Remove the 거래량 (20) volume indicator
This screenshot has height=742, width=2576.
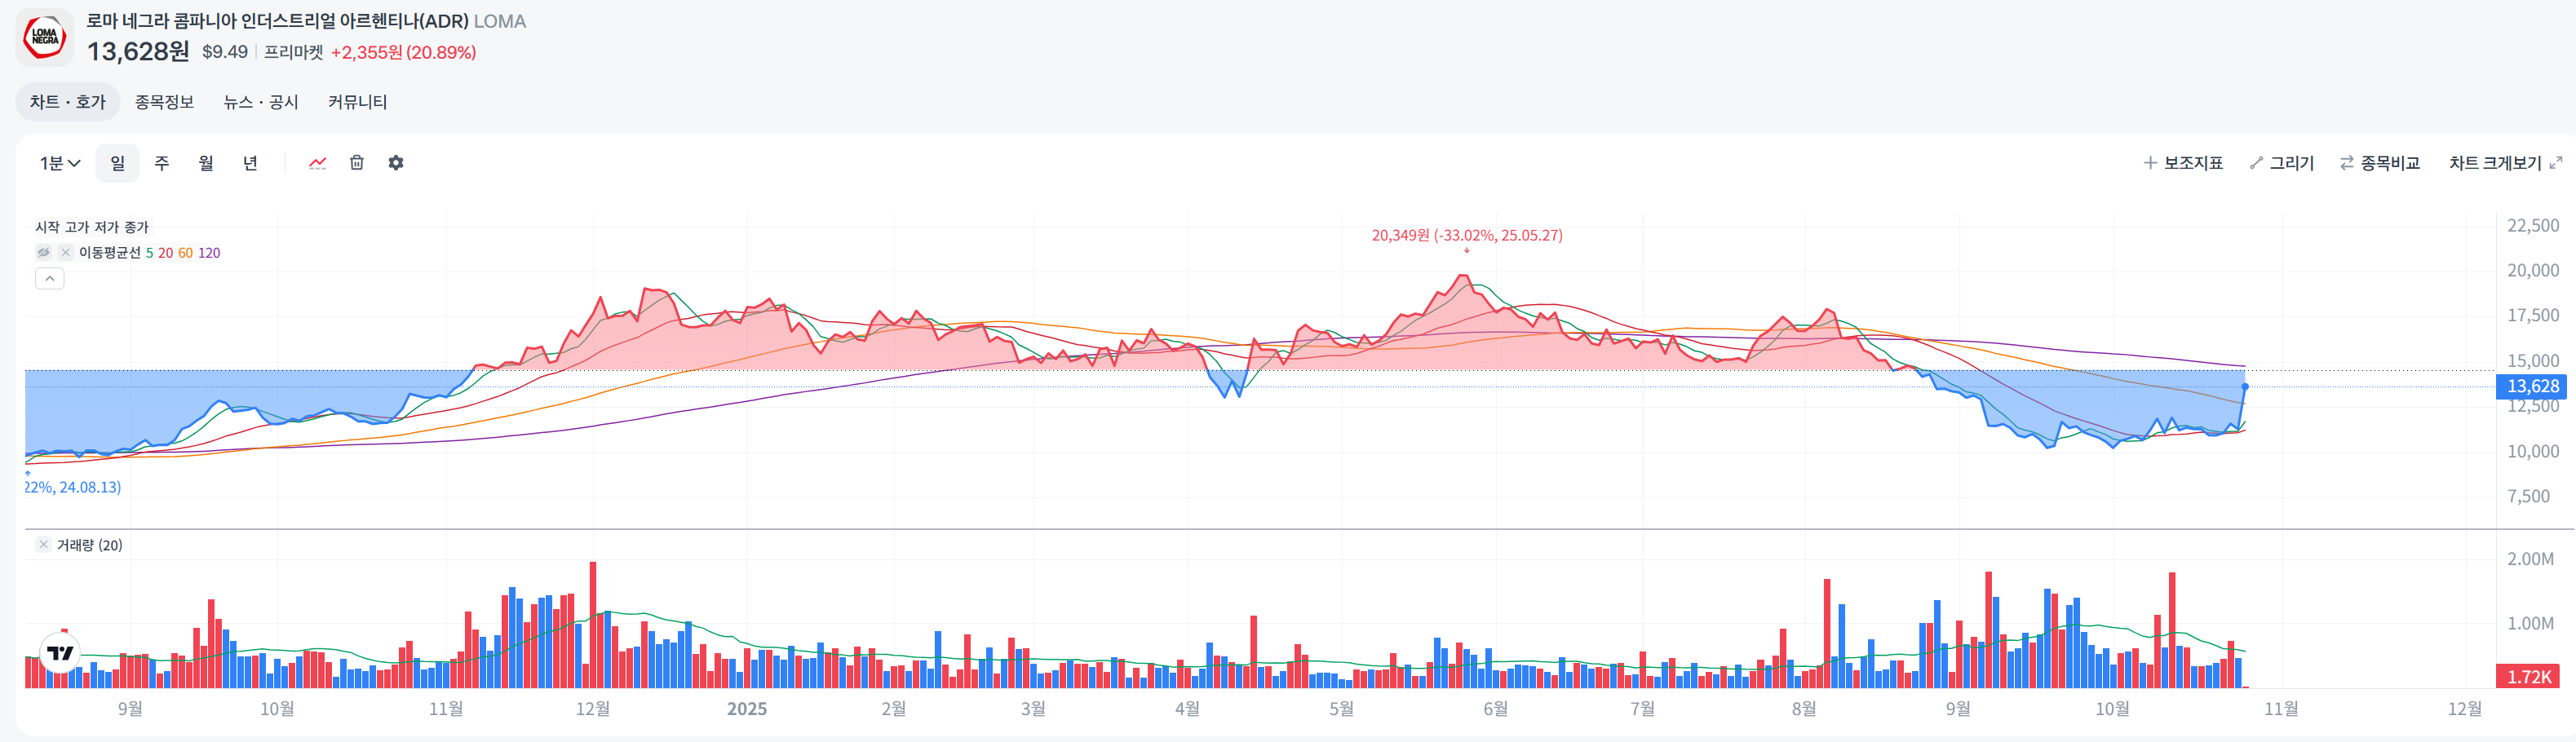click(43, 545)
